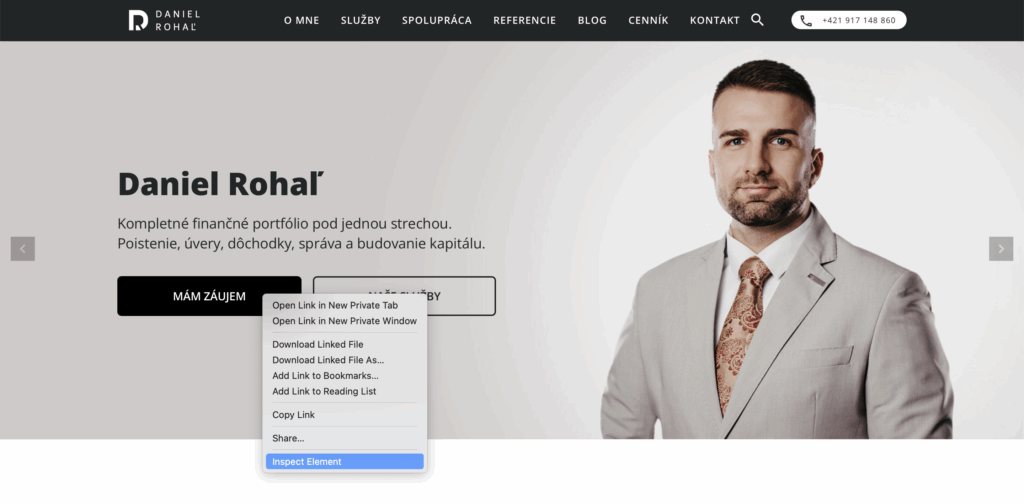Screen dimensions: 1024x504
Task: Choose Open Link in New Private Window
Action: [345, 321]
